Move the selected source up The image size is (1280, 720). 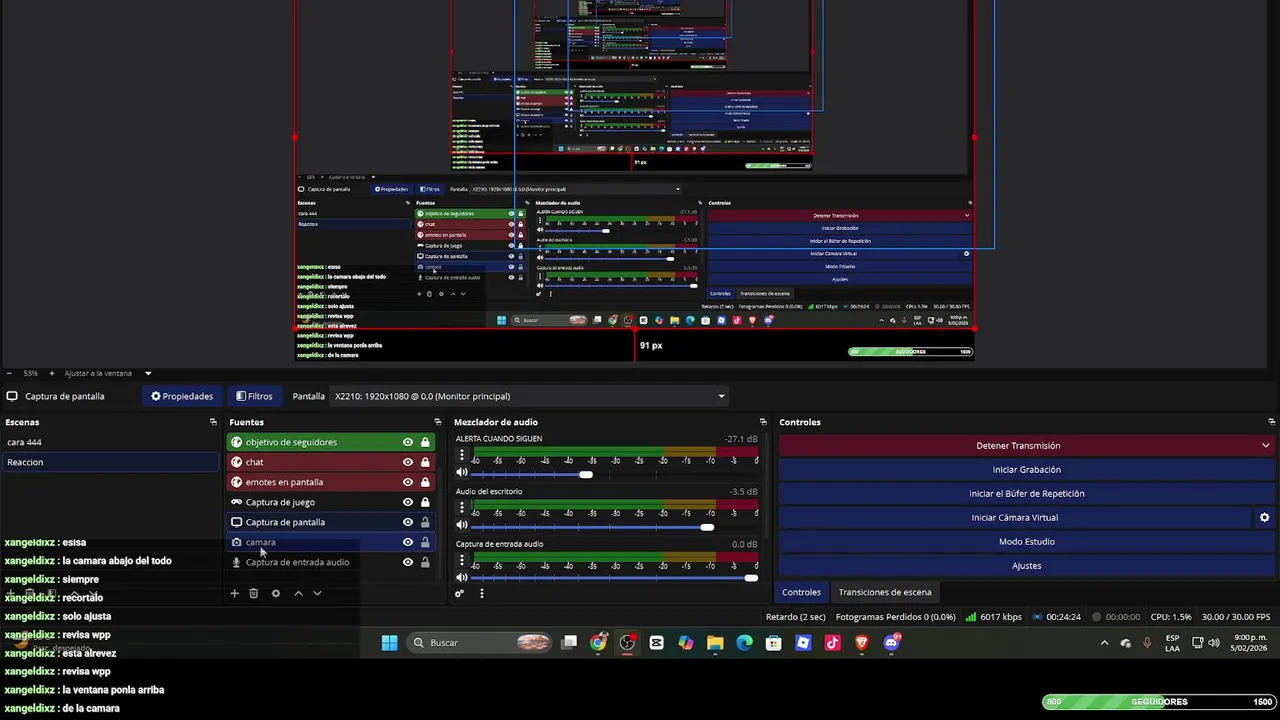point(298,593)
